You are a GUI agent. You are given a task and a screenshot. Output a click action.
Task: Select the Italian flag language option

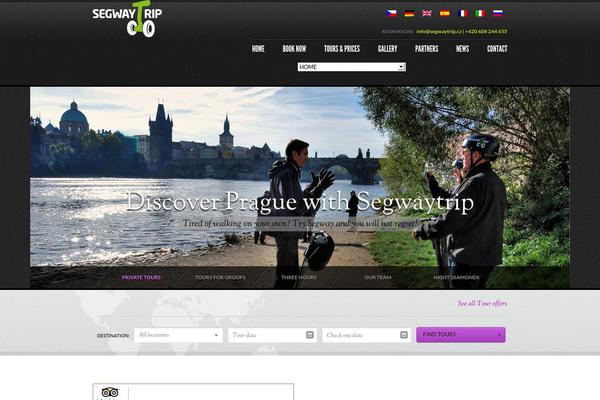point(480,13)
